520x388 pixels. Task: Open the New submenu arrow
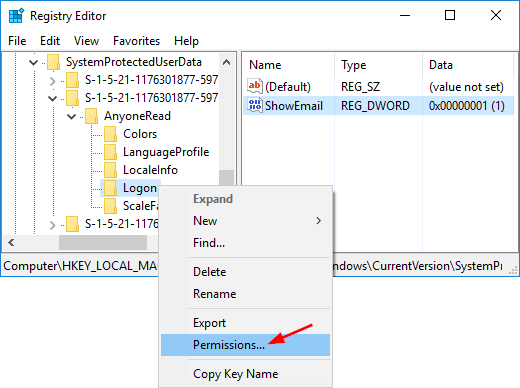pyautogui.click(x=318, y=221)
